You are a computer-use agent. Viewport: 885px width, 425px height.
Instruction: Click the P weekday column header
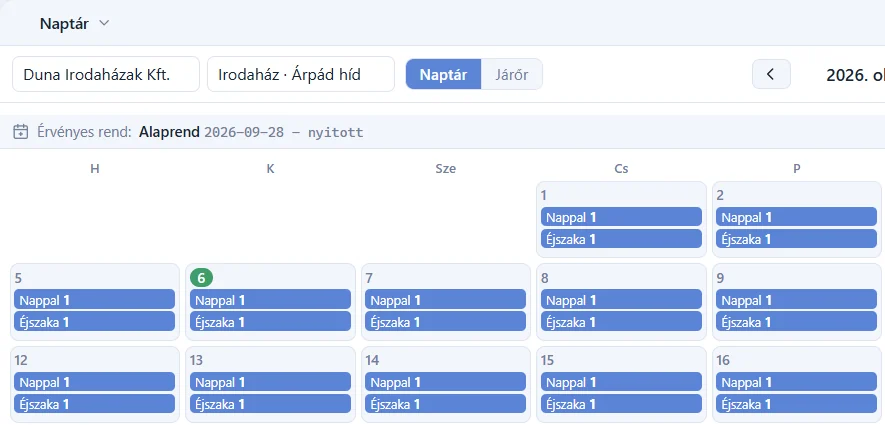796,168
